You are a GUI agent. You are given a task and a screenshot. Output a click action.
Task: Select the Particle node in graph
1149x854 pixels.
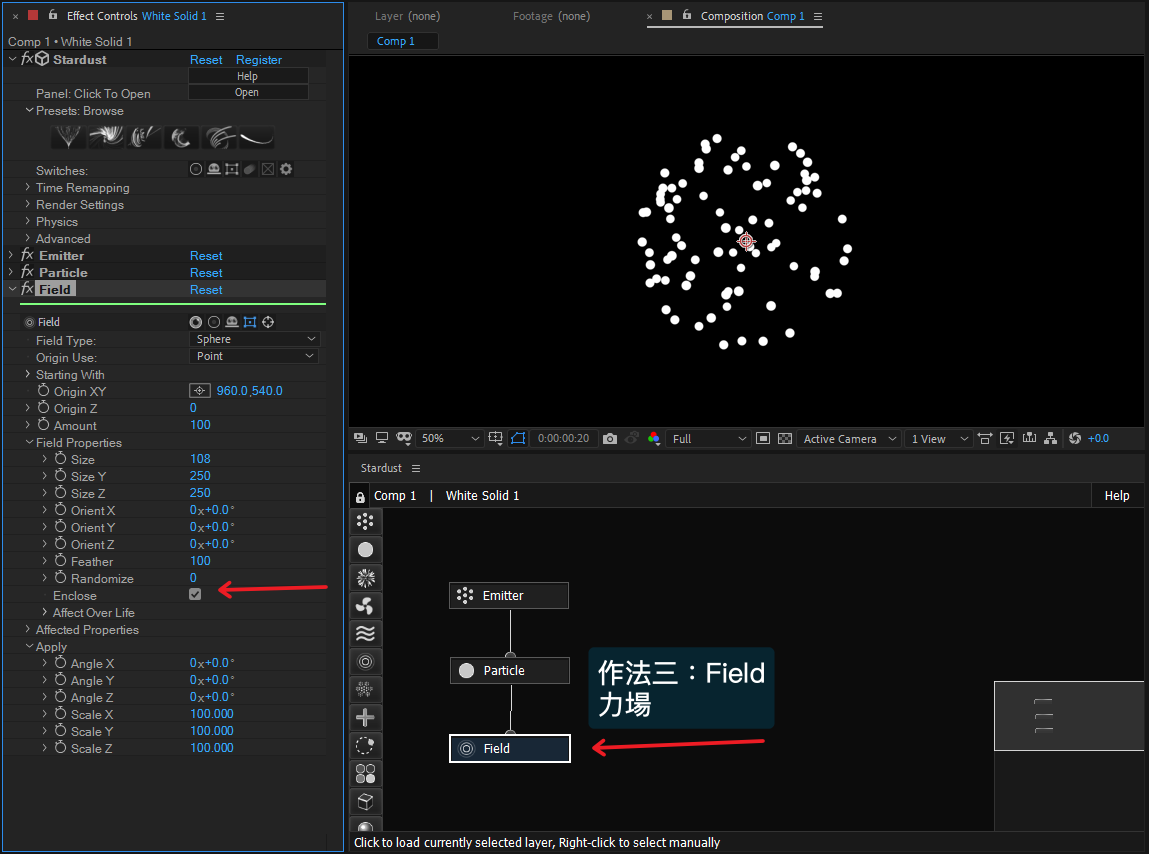click(x=509, y=671)
